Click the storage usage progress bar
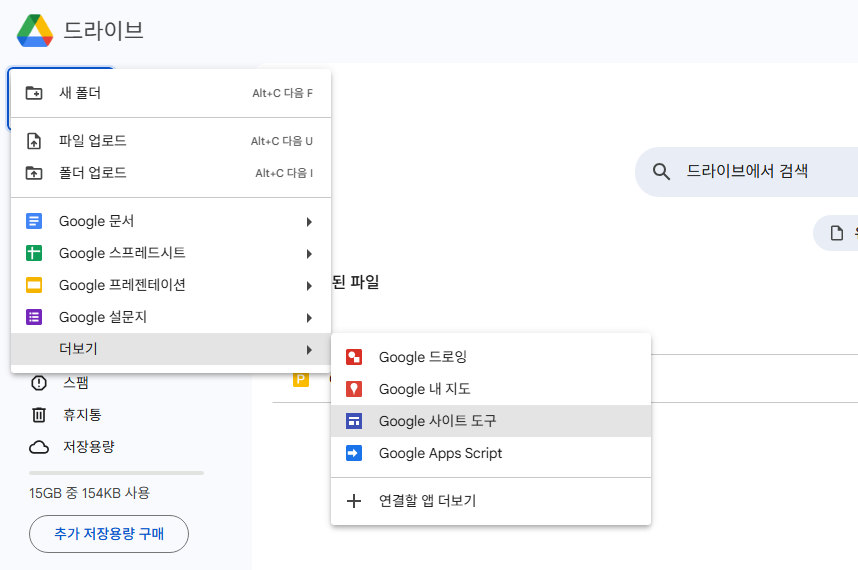Viewport: 858px width, 570px height. tap(117, 473)
